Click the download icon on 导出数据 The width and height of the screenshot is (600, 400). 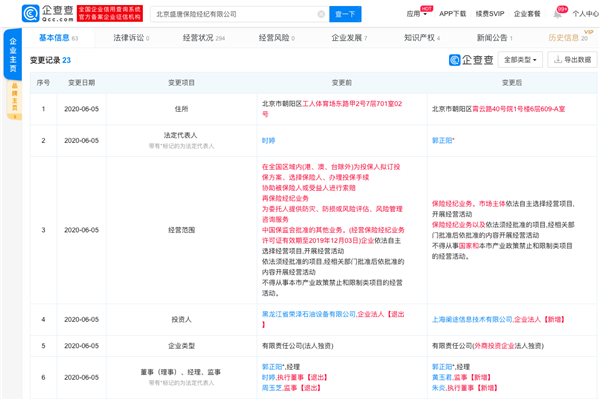558,60
